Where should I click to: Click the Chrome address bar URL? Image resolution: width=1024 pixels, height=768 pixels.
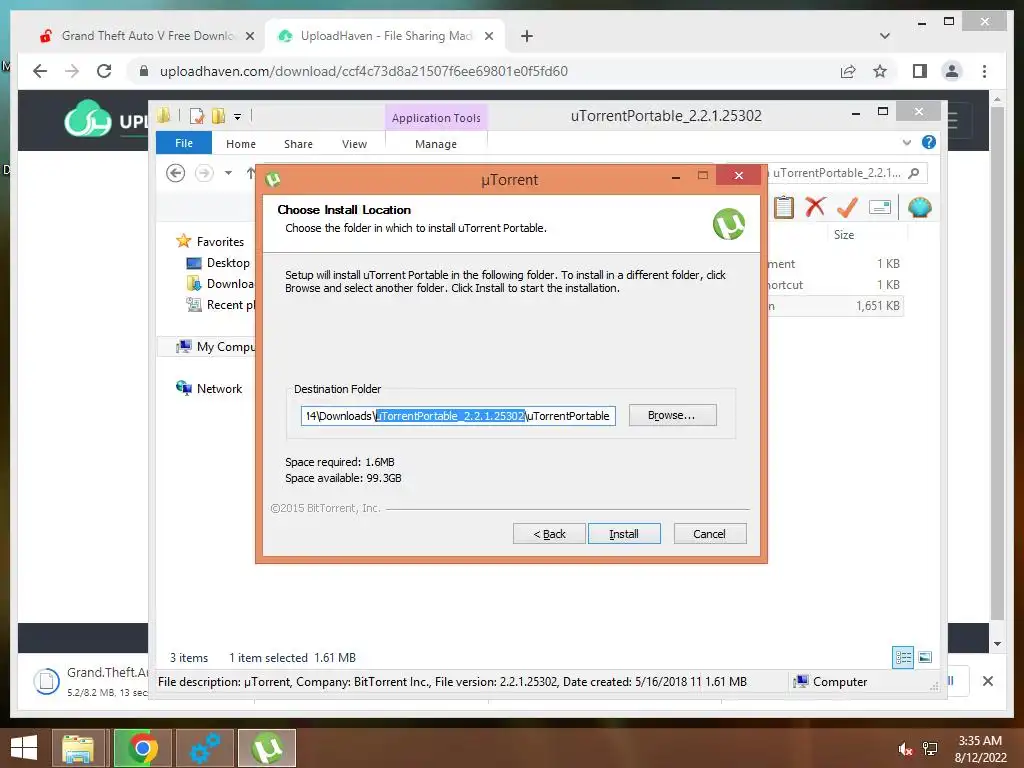(363, 71)
